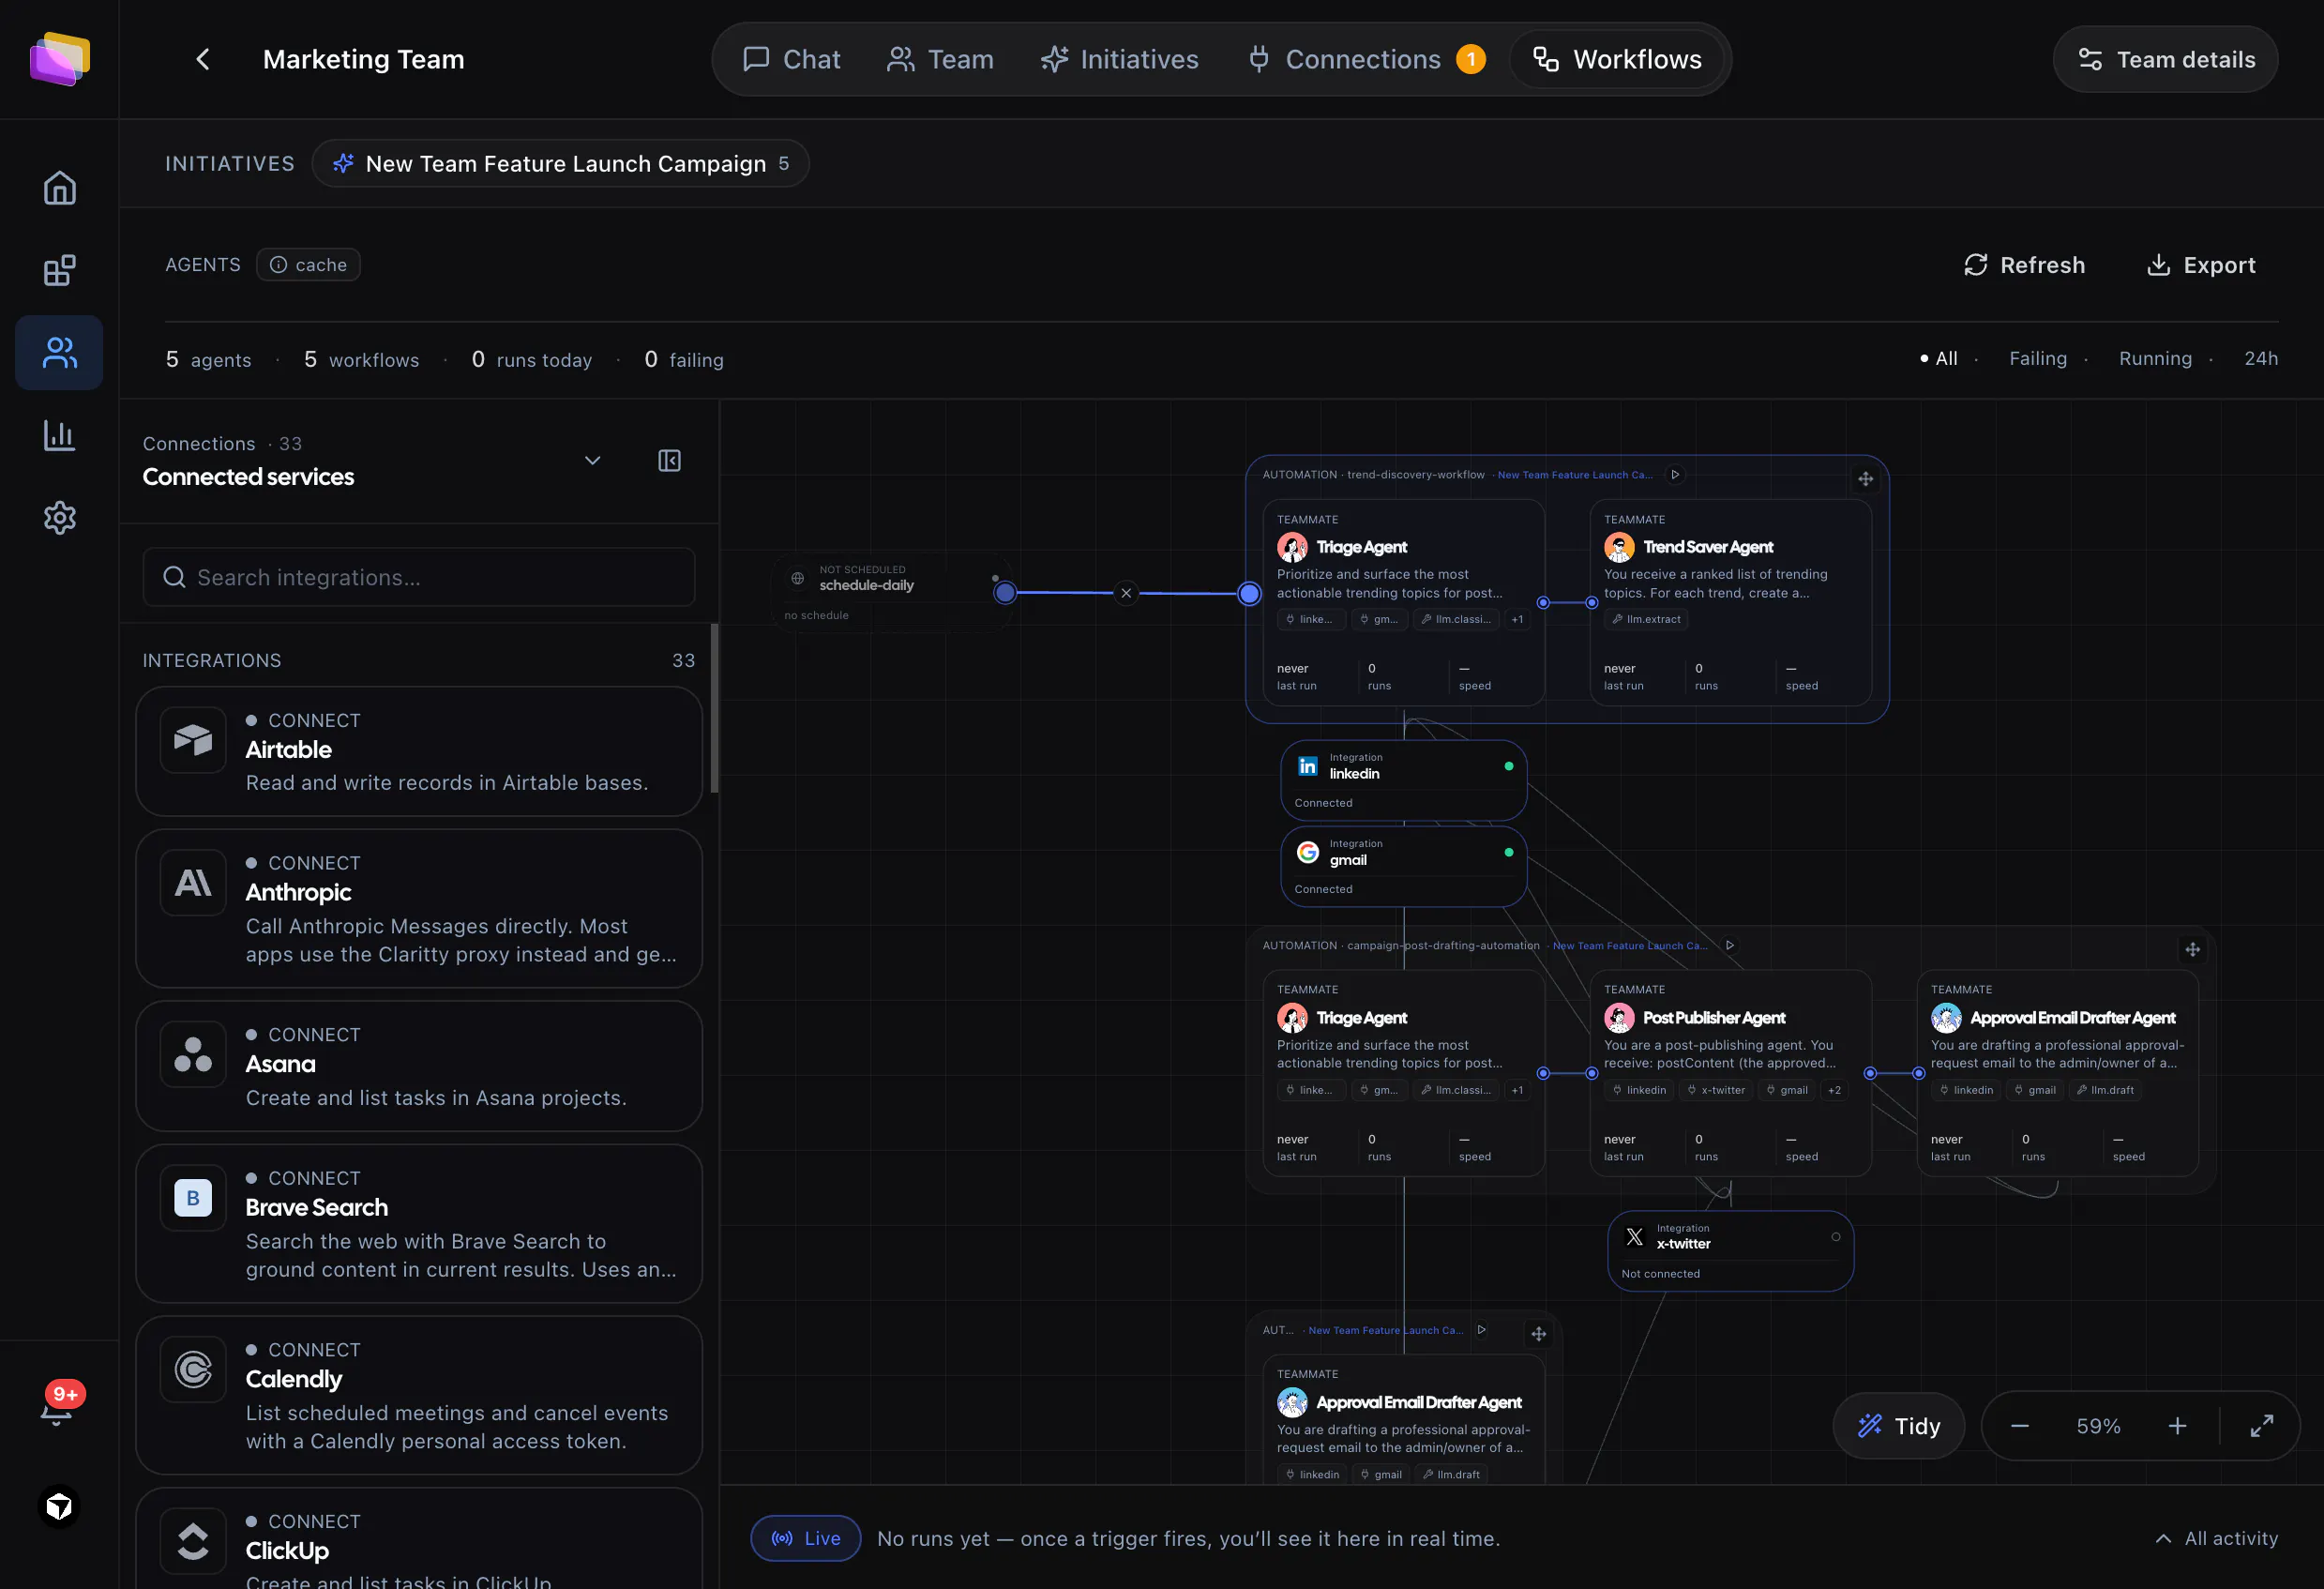This screenshot has height=1589, width=2324.
Task: Open Home in the sidebar
Action: tap(59, 188)
